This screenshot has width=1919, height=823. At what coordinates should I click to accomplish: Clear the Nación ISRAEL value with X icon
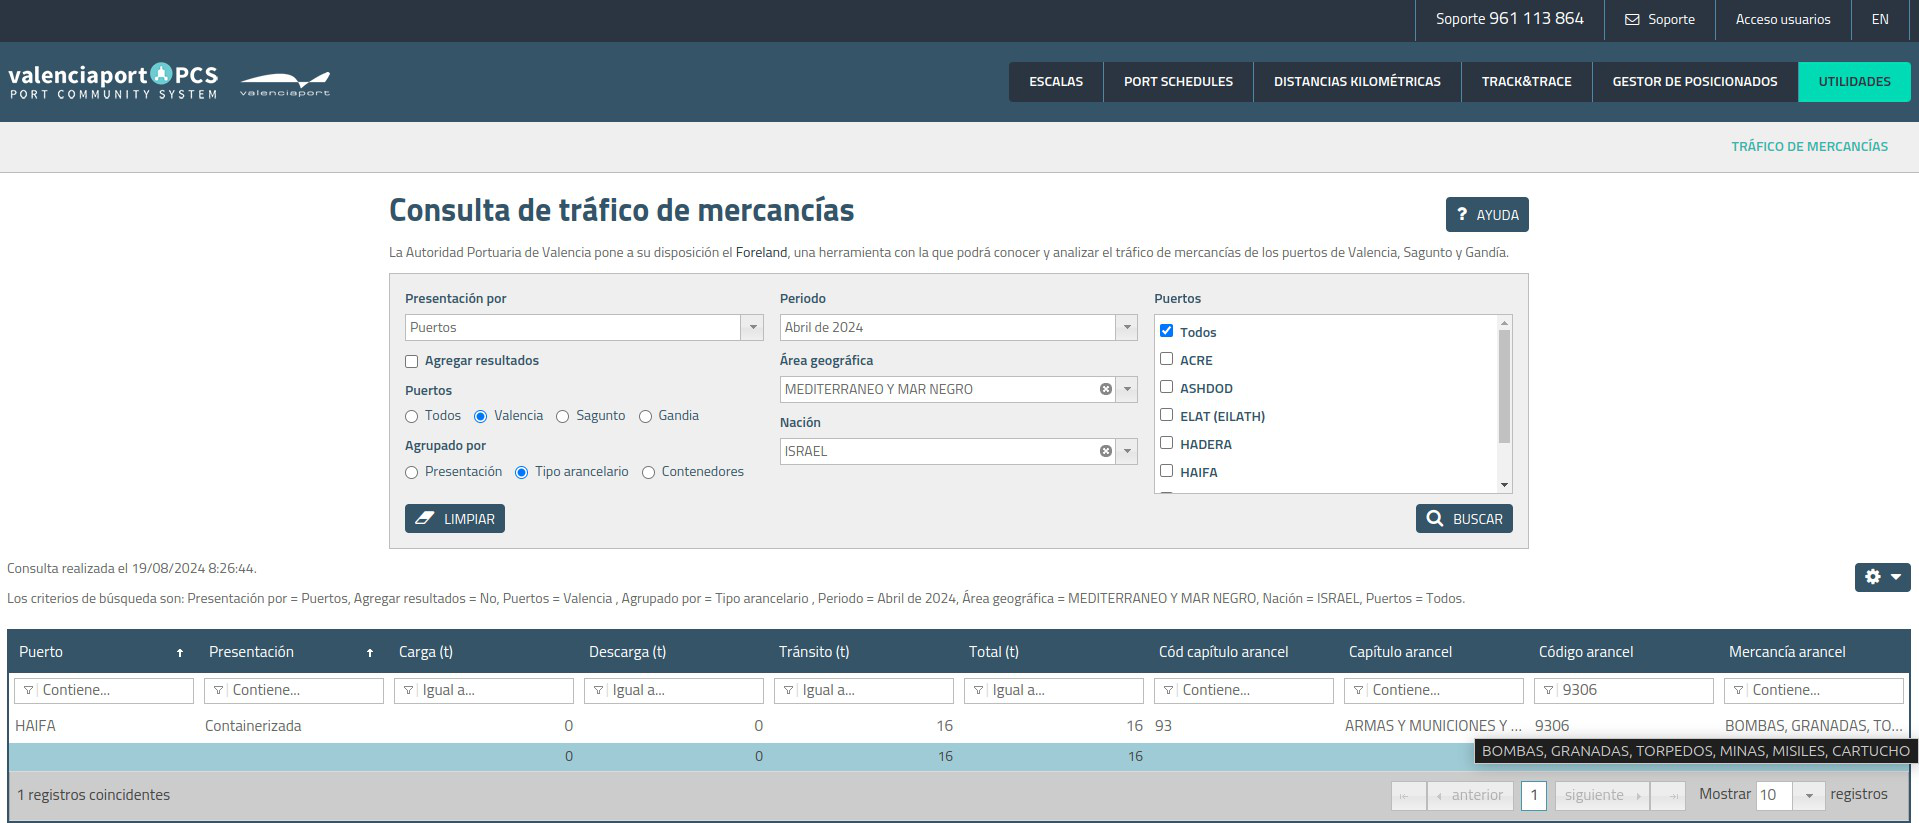click(x=1105, y=451)
